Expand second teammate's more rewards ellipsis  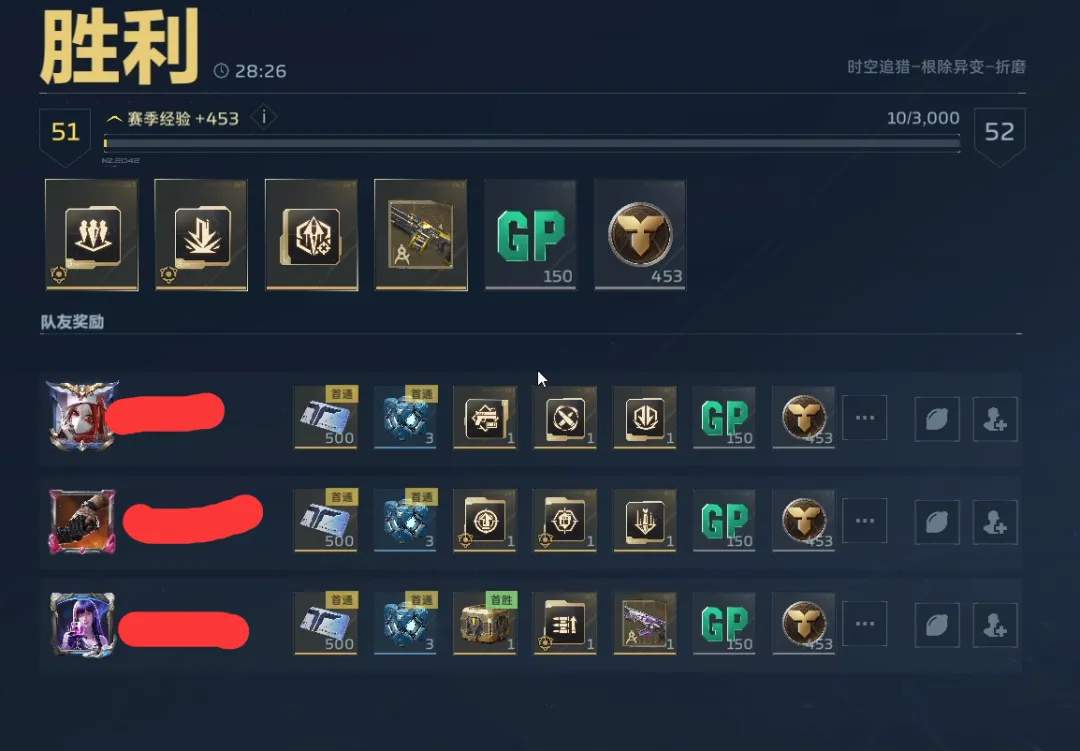pos(864,521)
